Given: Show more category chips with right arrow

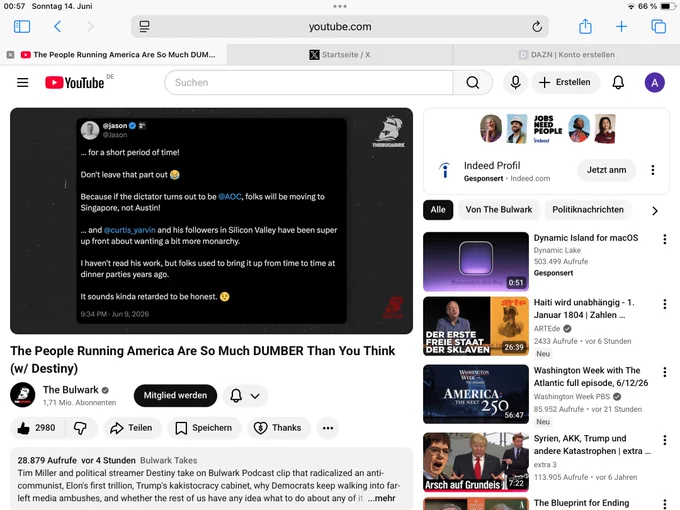Looking at the screenshot, I should pos(655,211).
